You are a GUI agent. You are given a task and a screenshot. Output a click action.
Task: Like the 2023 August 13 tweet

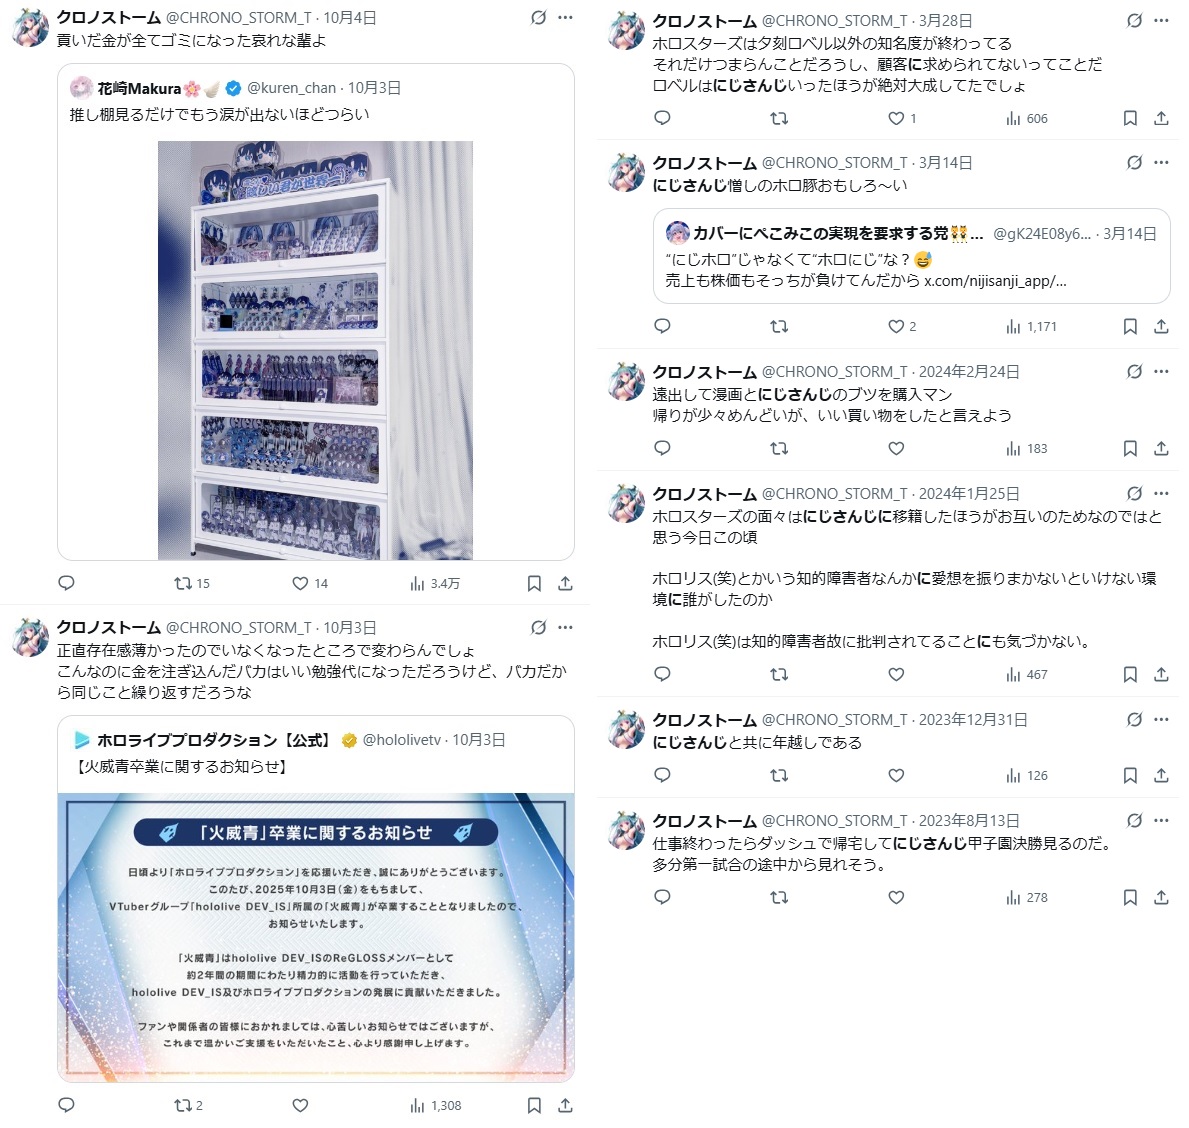(896, 897)
